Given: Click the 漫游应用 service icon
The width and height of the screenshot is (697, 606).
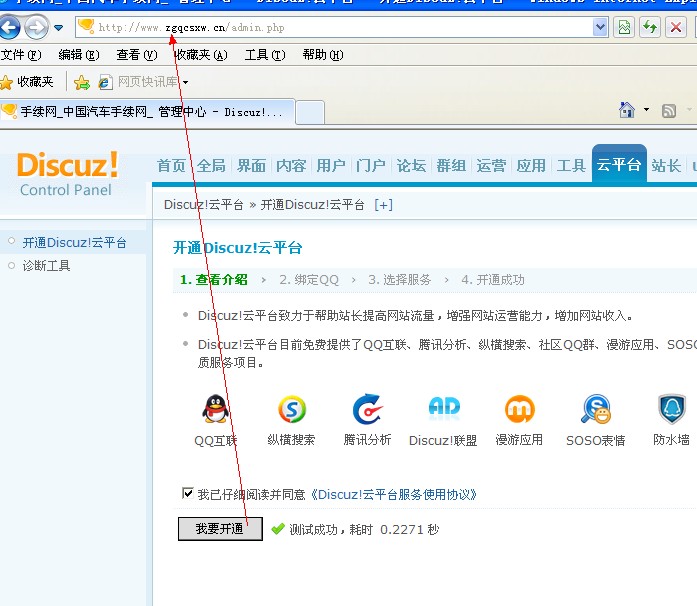Looking at the screenshot, I should 519,409.
